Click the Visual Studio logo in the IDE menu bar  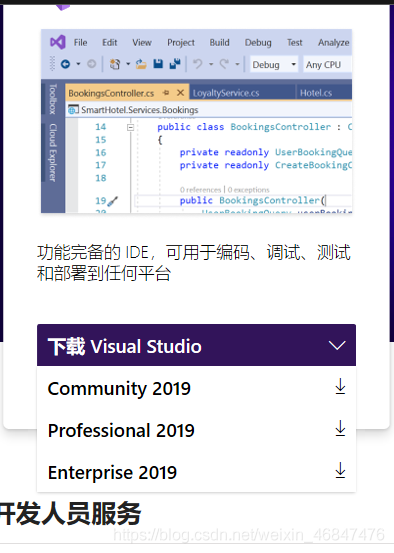57,42
